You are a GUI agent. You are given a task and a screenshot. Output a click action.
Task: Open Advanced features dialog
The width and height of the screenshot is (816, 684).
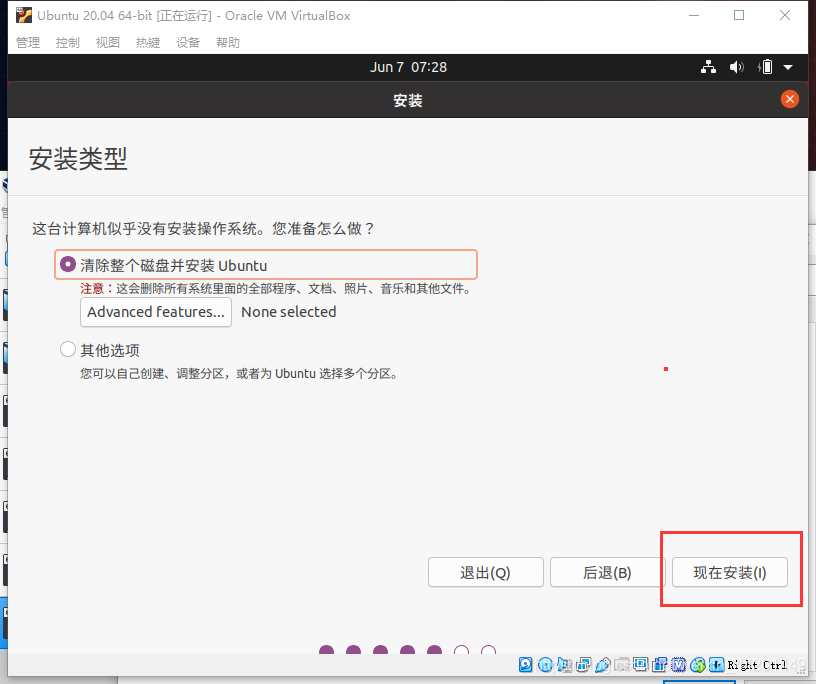[156, 312]
